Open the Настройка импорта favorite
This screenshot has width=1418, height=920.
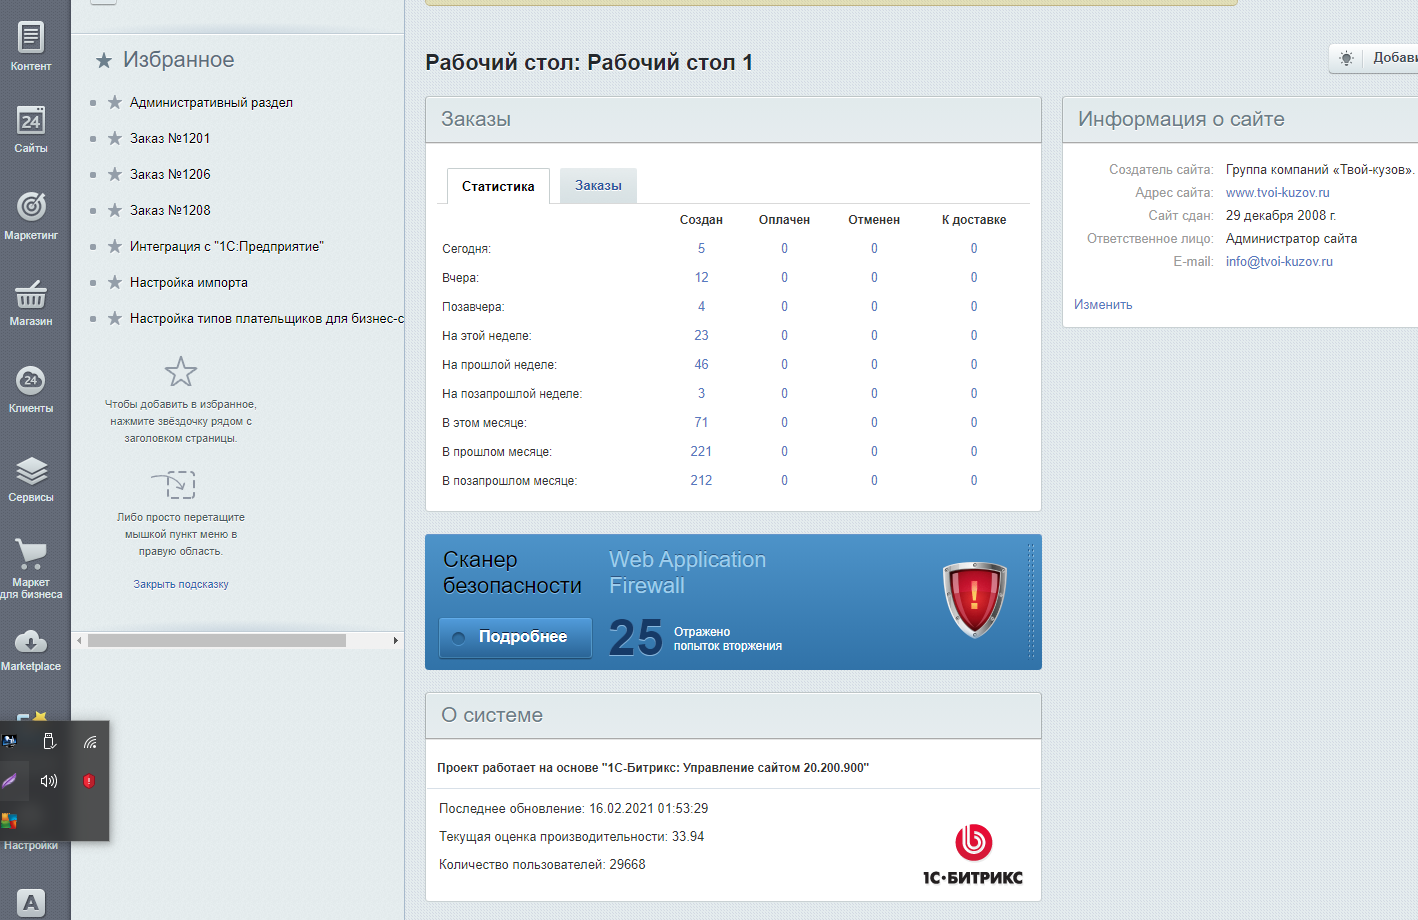189,282
